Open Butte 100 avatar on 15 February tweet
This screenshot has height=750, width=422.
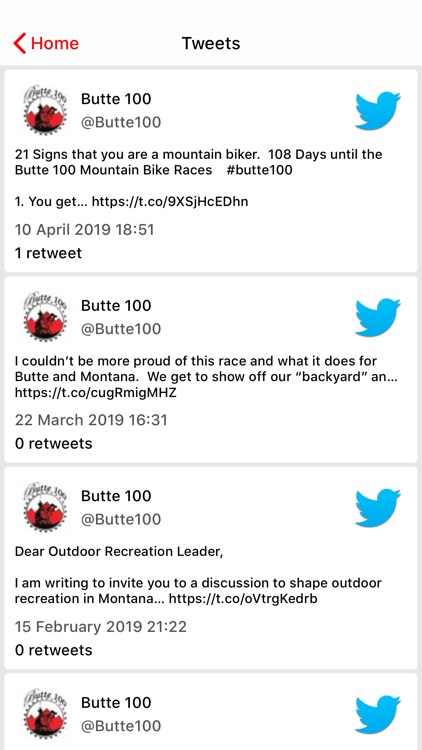[45, 508]
